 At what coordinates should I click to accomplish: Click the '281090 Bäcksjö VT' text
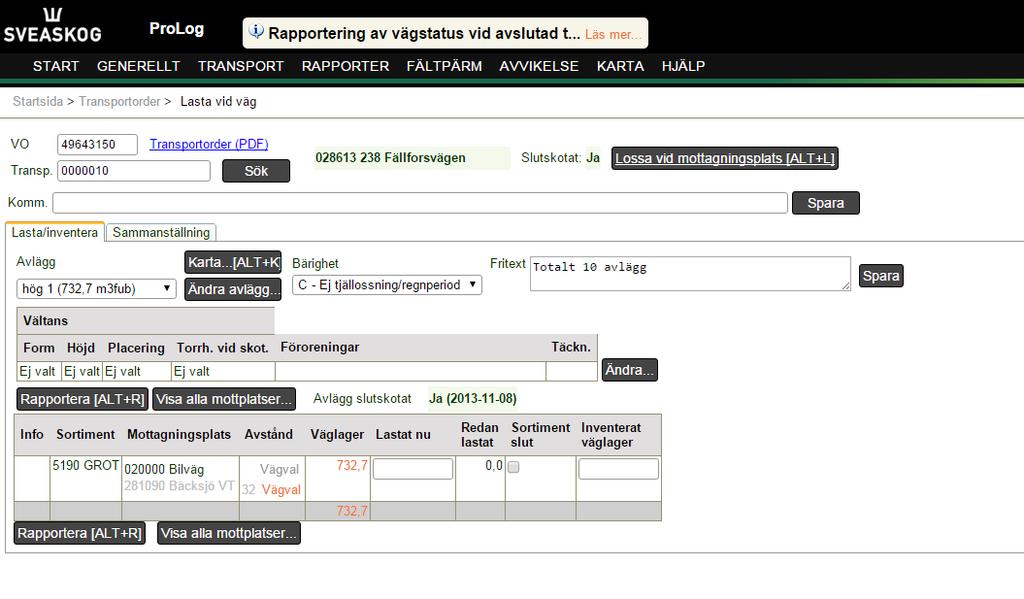pos(179,485)
